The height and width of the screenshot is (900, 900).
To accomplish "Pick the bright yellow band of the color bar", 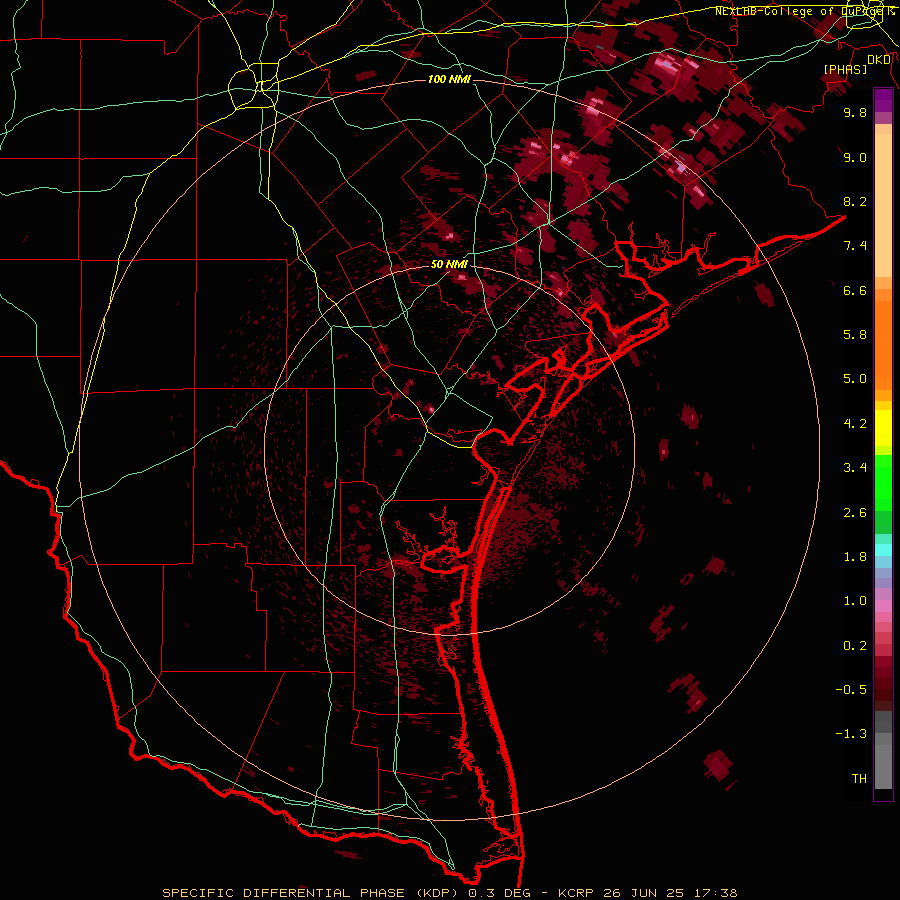I will click(x=883, y=428).
